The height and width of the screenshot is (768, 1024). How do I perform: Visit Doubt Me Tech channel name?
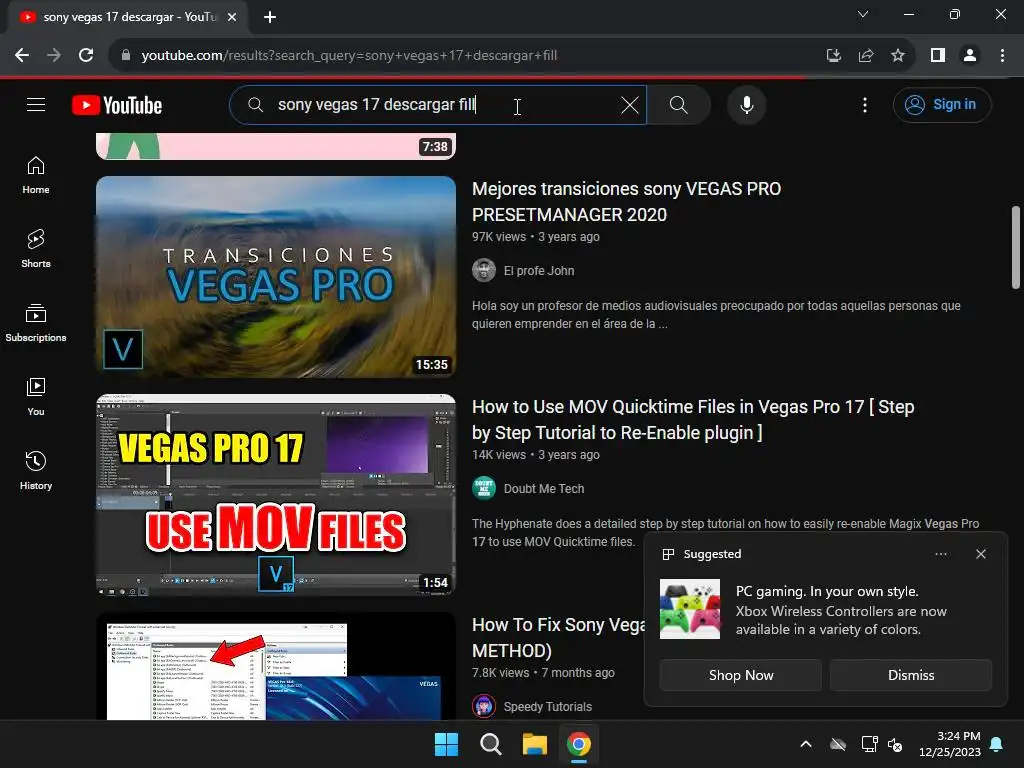click(x=544, y=488)
